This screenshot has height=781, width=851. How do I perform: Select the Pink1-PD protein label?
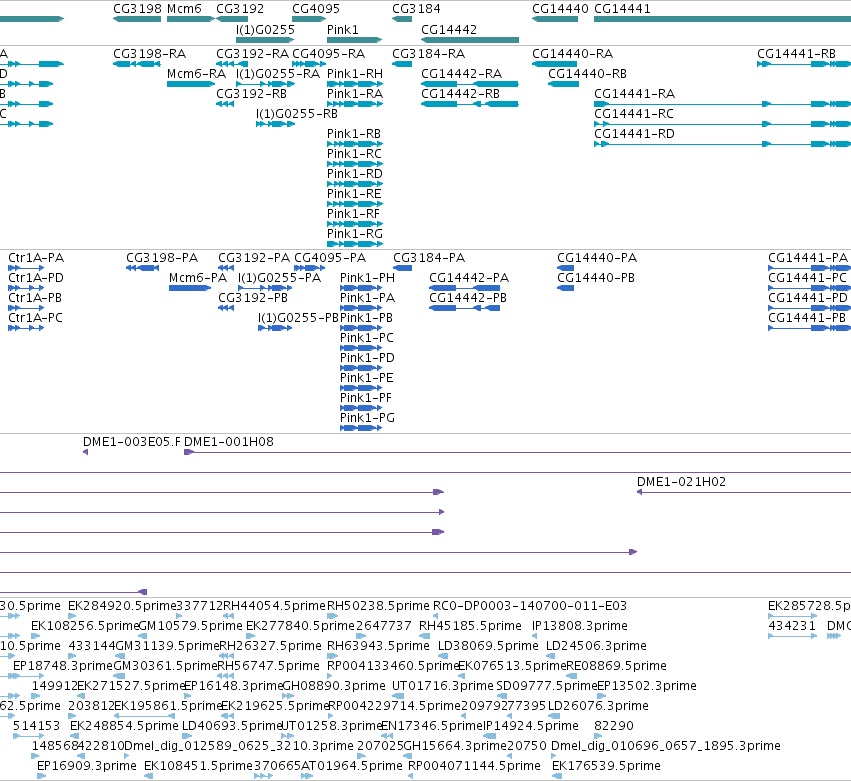pyautogui.click(x=367, y=358)
